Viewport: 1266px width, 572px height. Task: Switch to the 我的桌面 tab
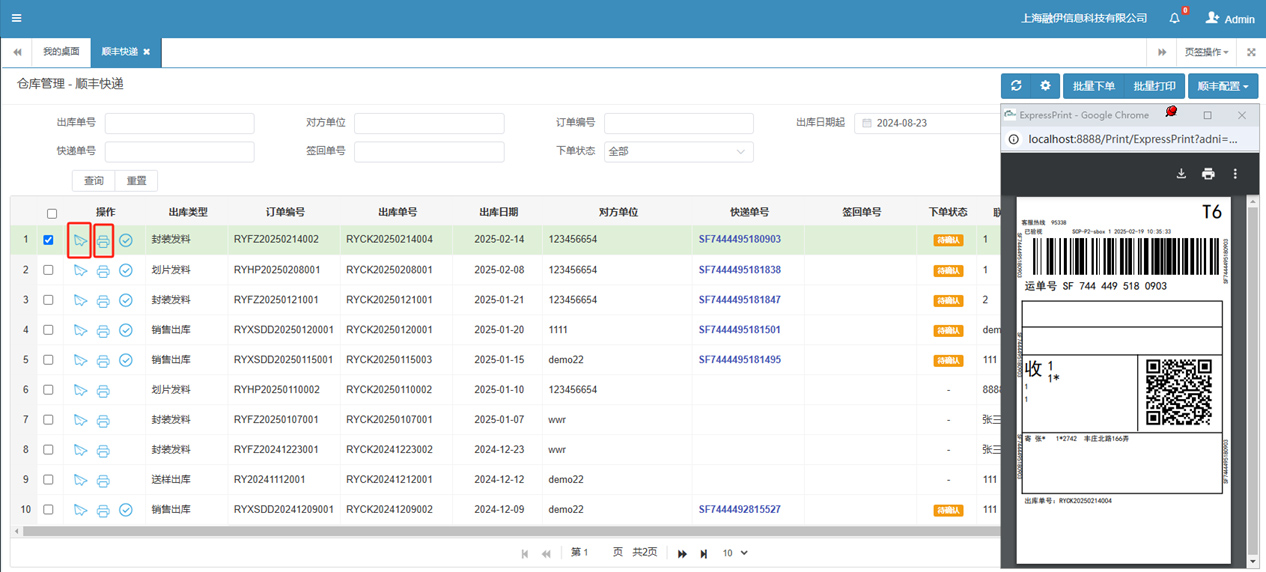[x=61, y=52]
